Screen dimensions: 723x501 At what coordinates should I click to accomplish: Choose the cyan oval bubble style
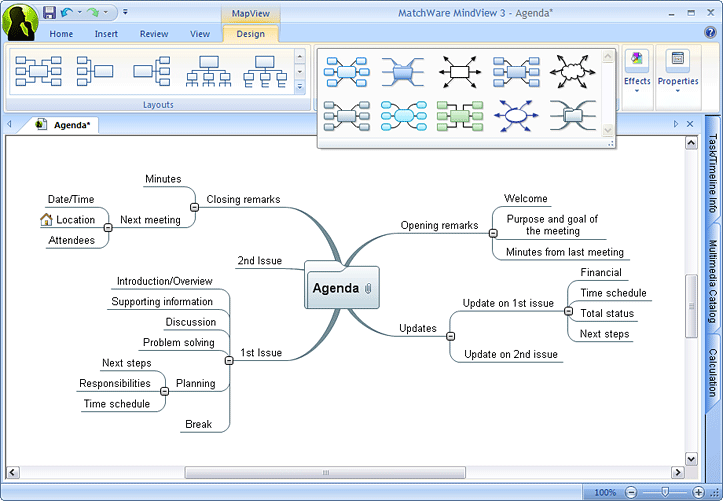(x=403, y=116)
